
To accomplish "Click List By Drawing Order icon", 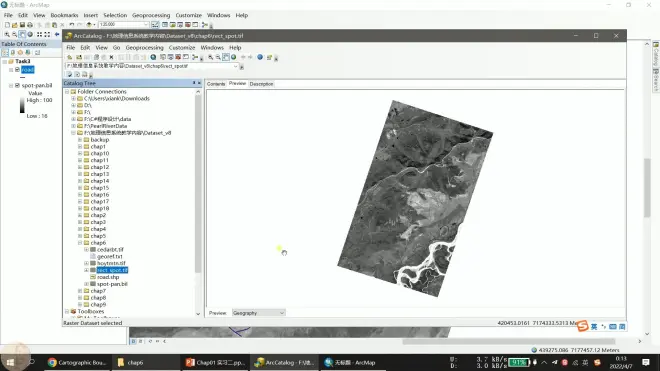I will pyautogui.click(x=5, y=53).
